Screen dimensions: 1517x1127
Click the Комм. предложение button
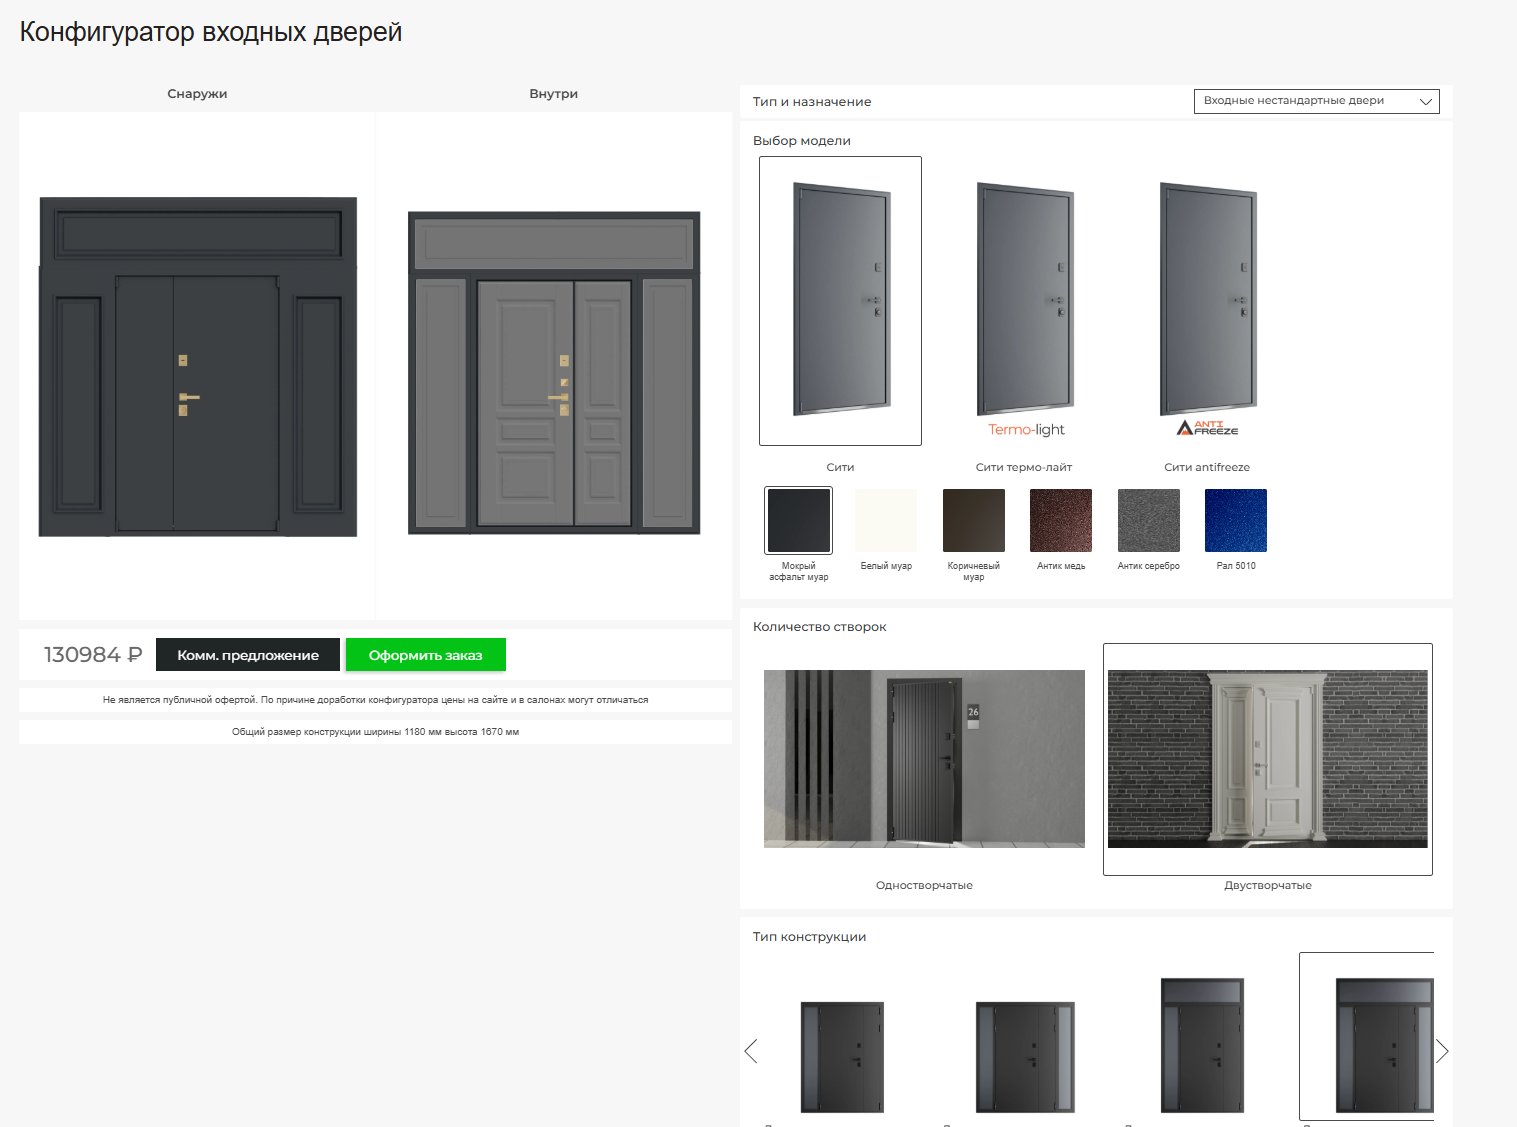(248, 655)
